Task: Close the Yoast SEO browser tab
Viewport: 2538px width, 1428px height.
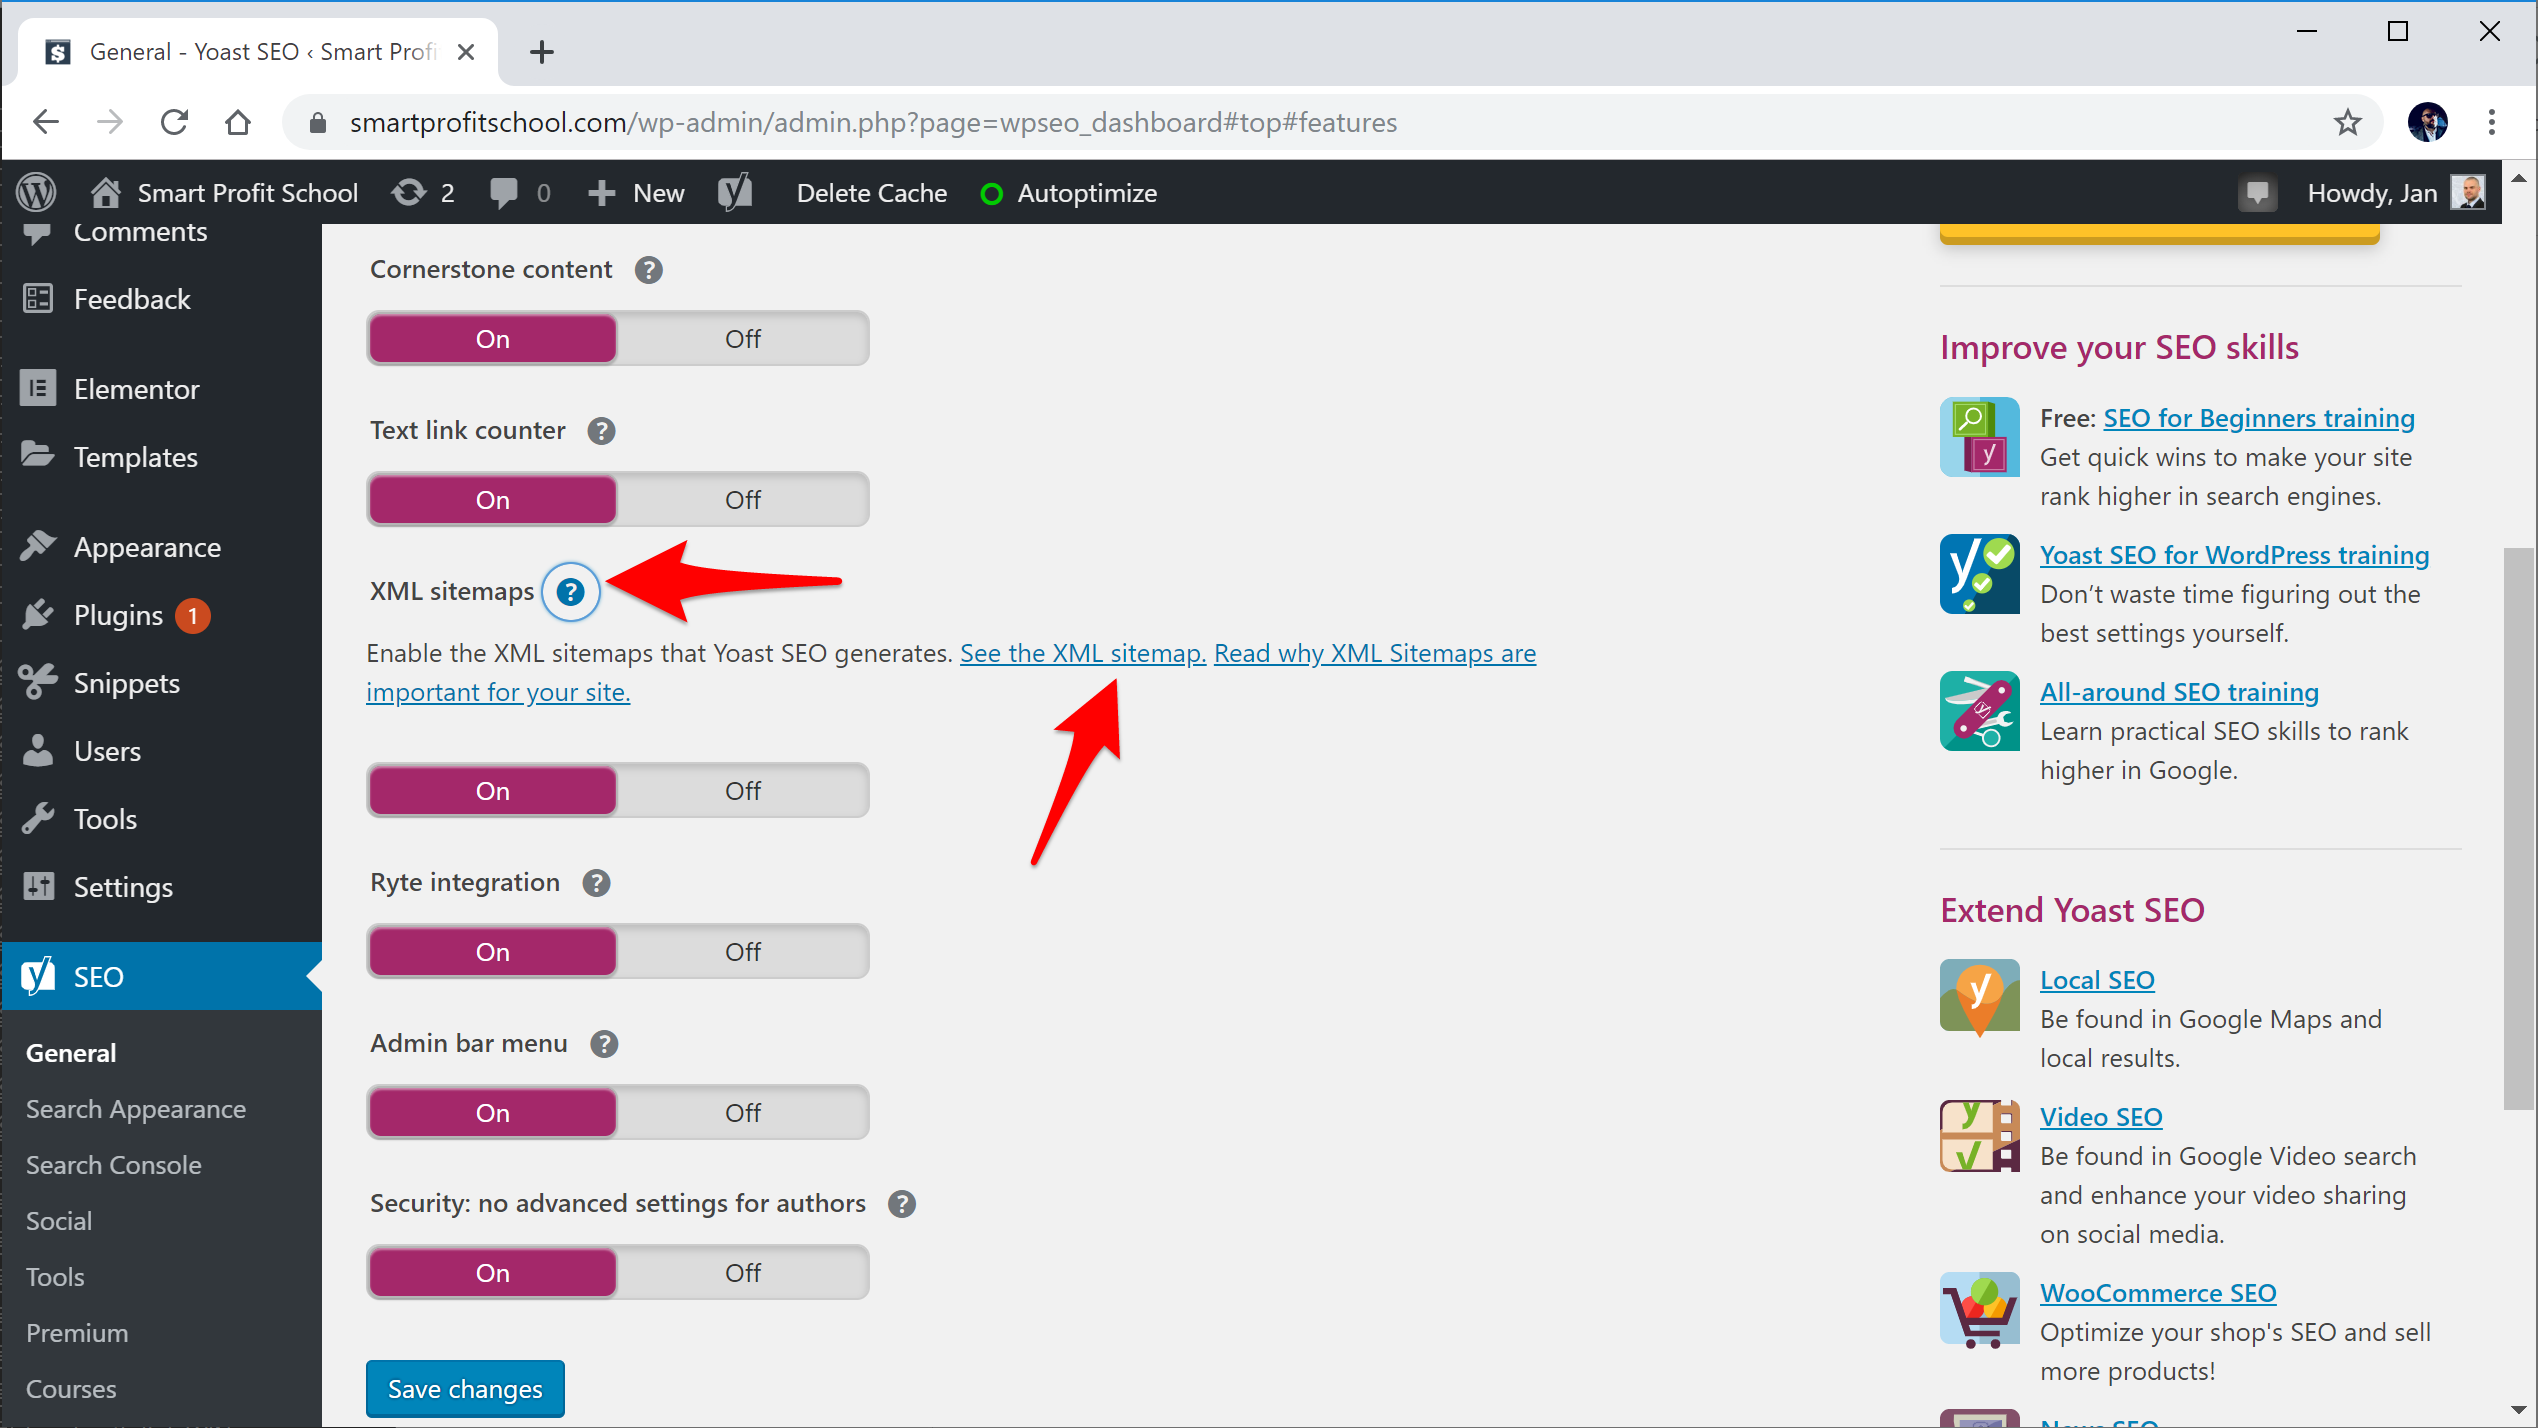Action: (465, 52)
